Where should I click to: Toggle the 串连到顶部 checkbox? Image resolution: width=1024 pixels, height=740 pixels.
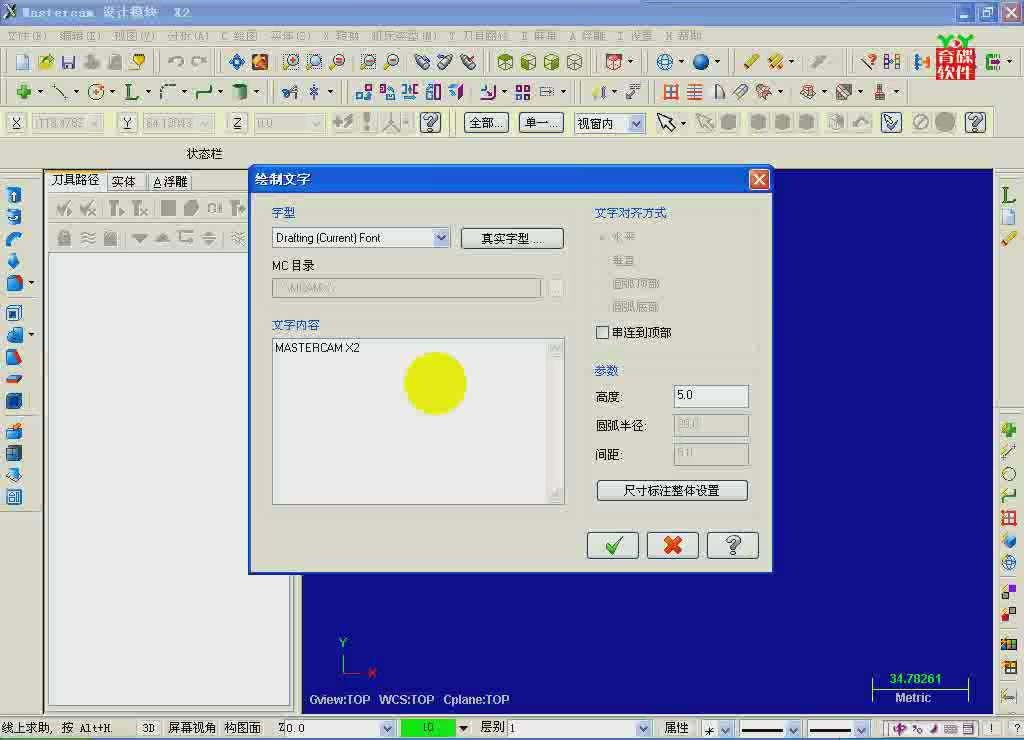click(602, 332)
